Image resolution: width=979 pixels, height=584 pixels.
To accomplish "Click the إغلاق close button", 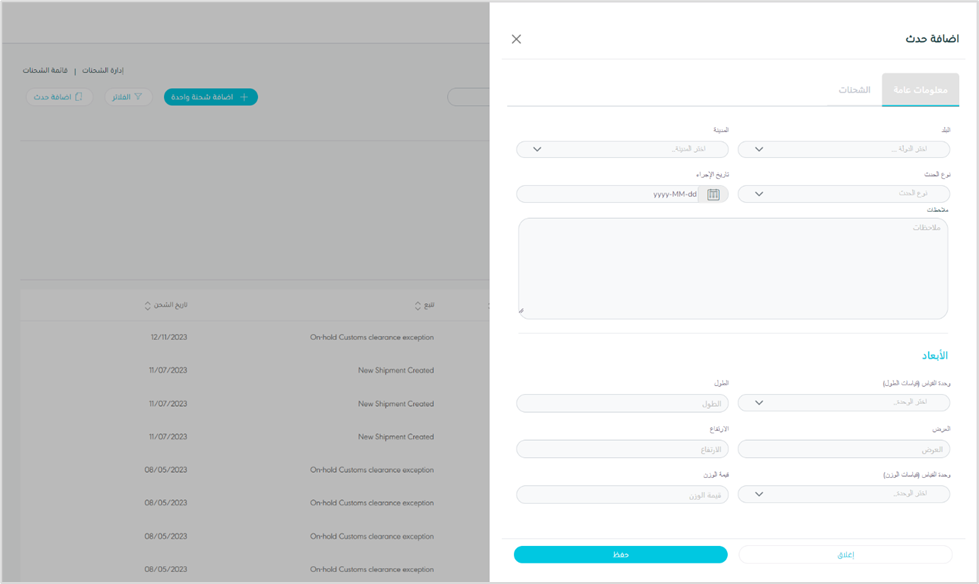I will tap(845, 554).
